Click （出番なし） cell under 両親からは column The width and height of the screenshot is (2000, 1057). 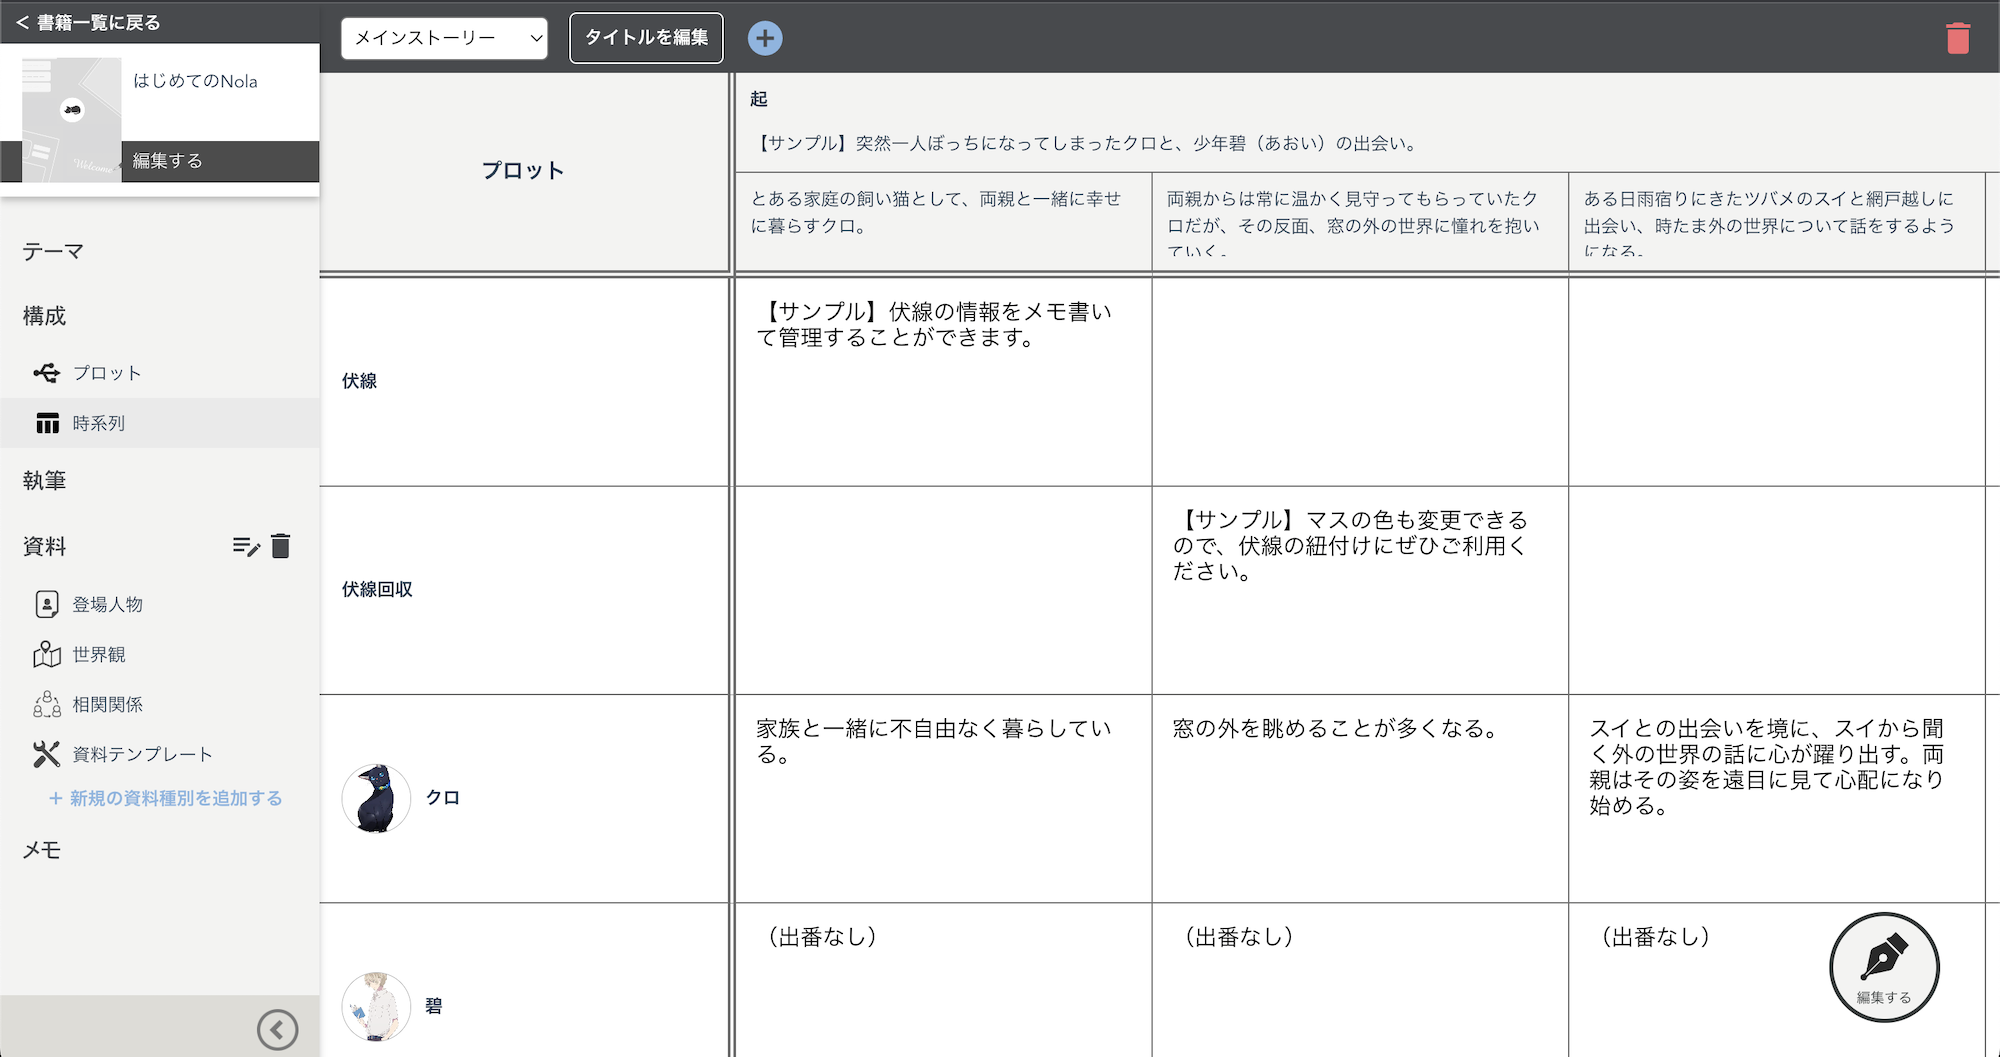point(1360,980)
